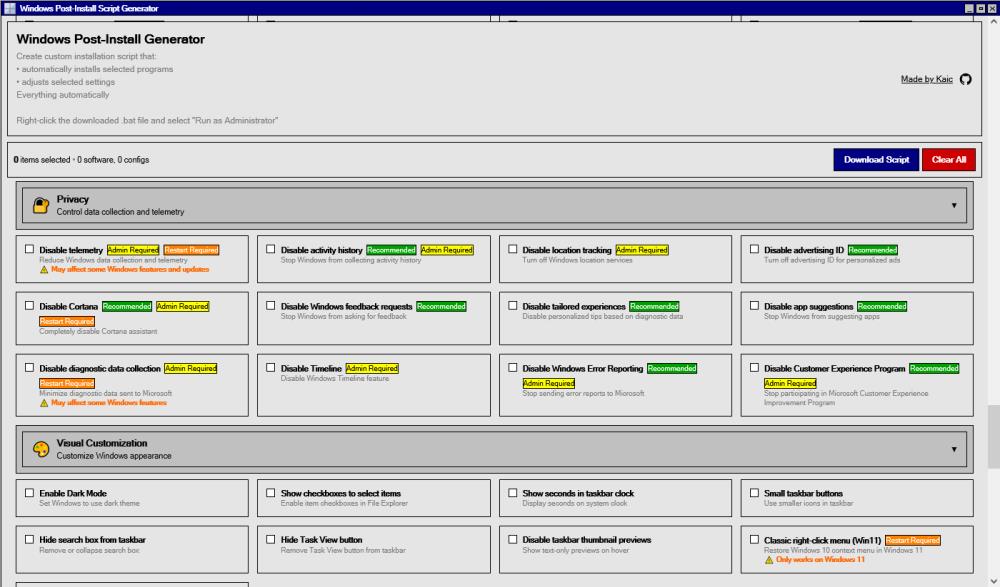Screen dimensions: 1000x587
Task: Click the Privacy lock icon
Action: point(41,205)
